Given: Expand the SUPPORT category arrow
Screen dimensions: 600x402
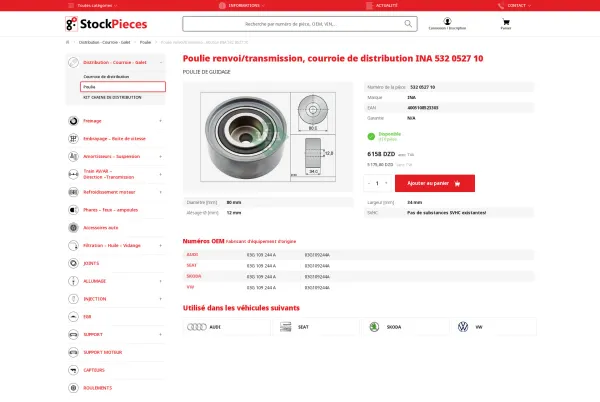Looking at the screenshot, I should (x=161, y=334).
